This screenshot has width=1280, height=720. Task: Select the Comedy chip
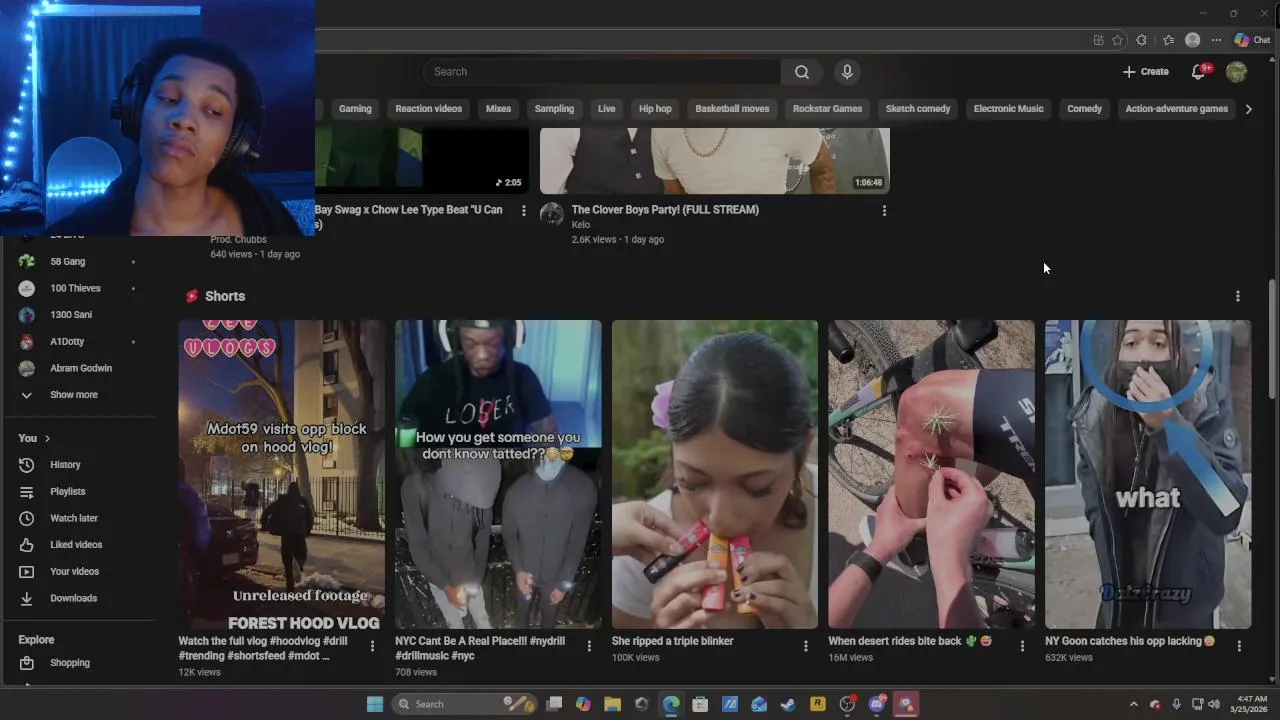(1084, 109)
